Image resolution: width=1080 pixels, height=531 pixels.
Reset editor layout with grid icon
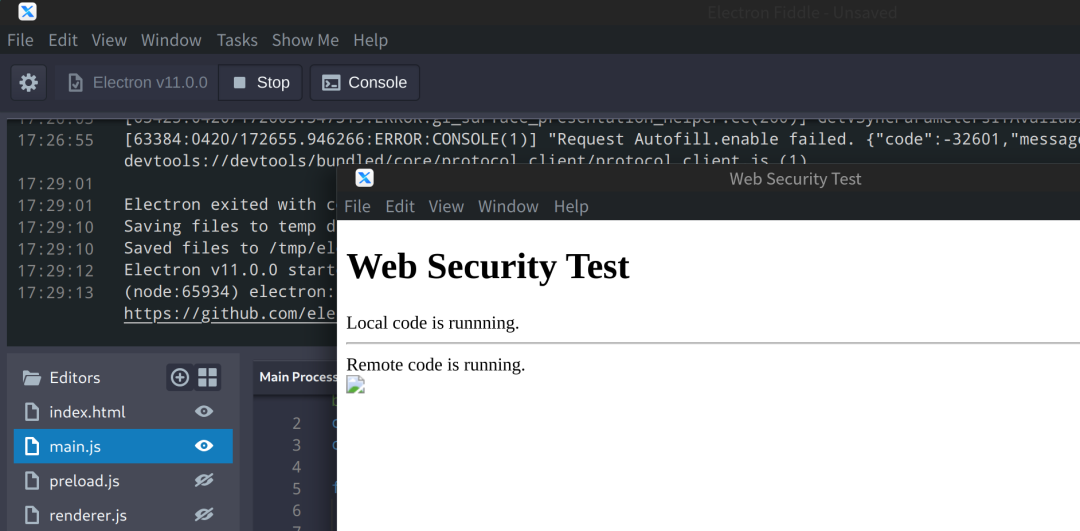(x=207, y=377)
